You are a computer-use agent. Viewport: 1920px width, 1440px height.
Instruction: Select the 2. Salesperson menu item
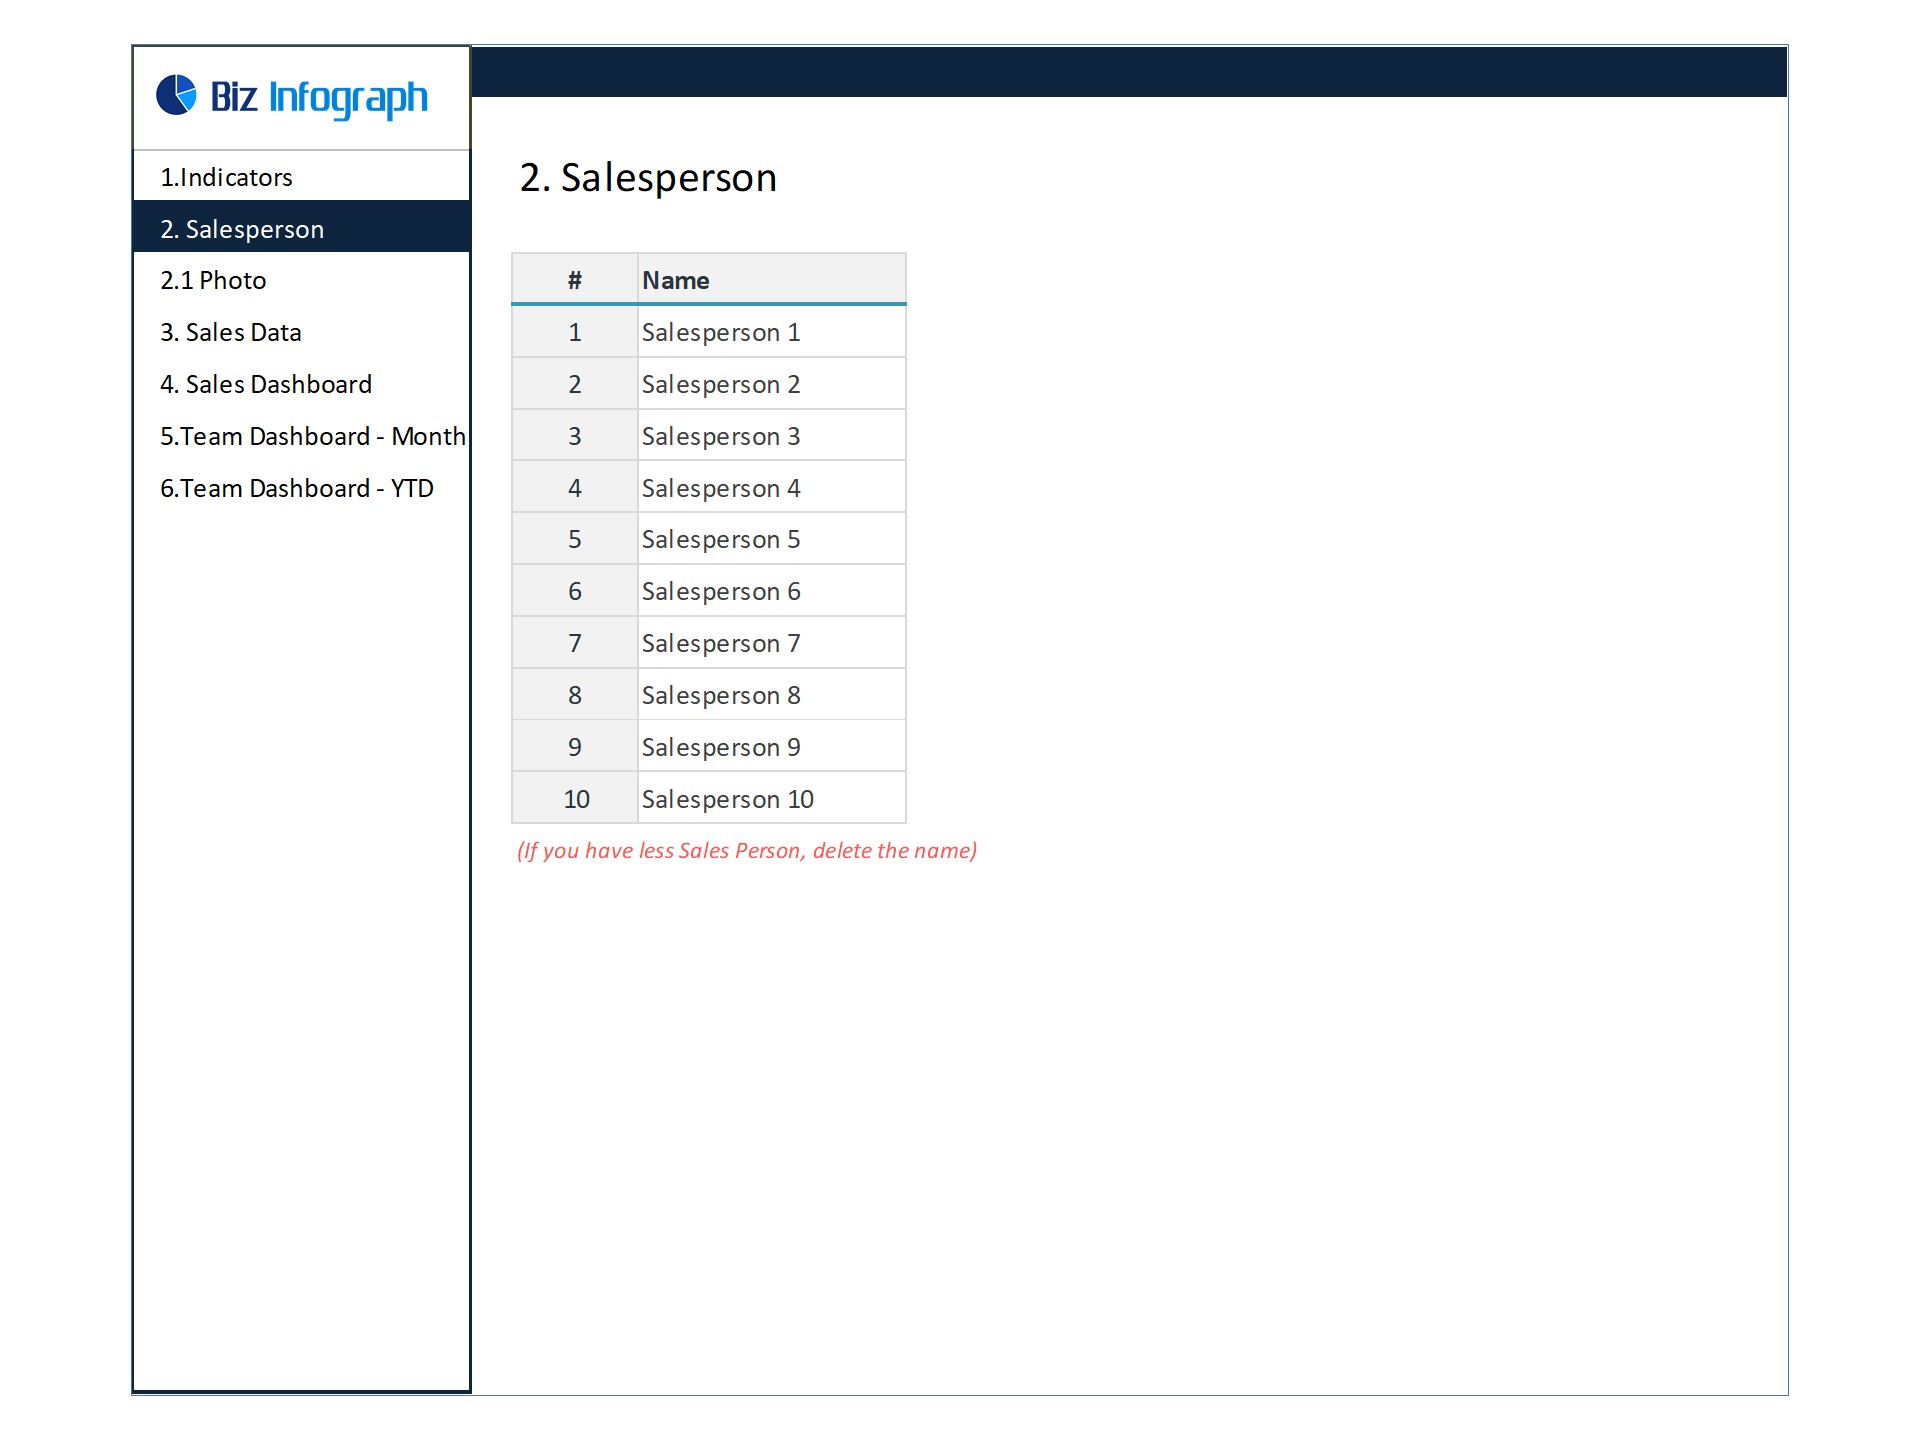tap(301, 228)
